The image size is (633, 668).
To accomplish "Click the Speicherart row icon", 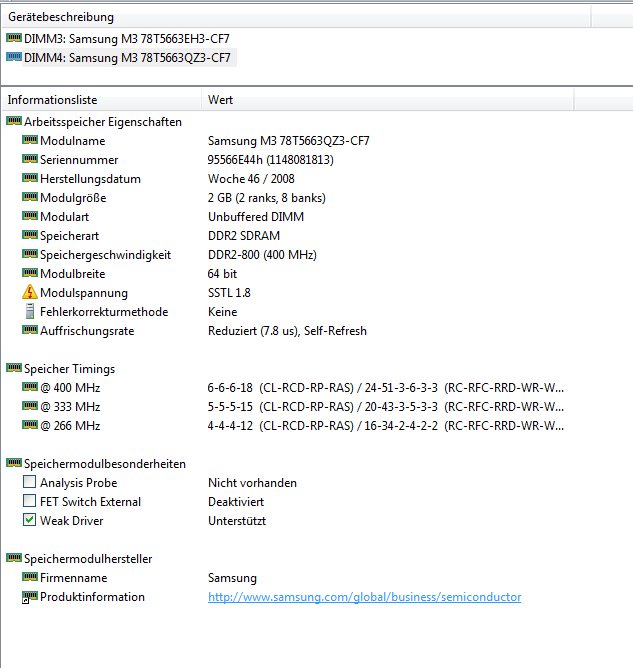I will [30, 235].
